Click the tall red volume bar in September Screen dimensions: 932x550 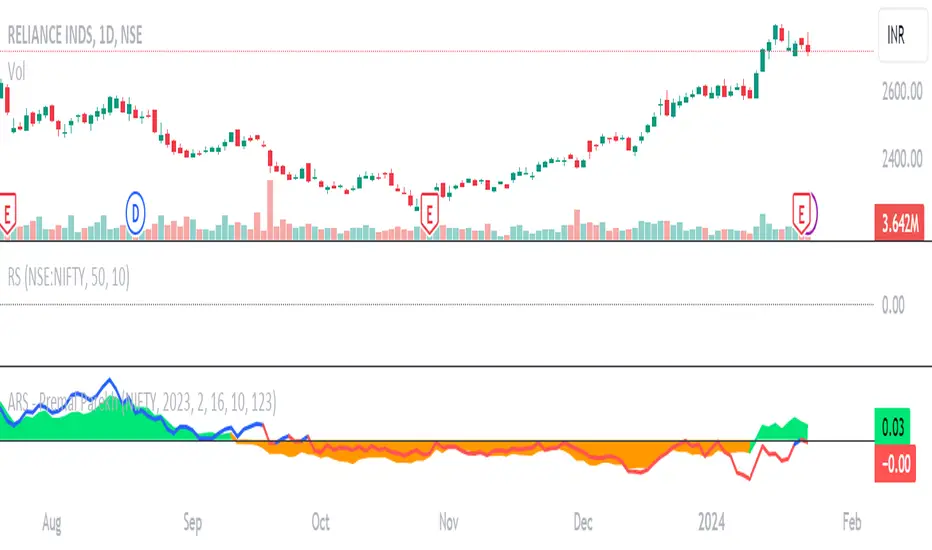click(x=270, y=210)
